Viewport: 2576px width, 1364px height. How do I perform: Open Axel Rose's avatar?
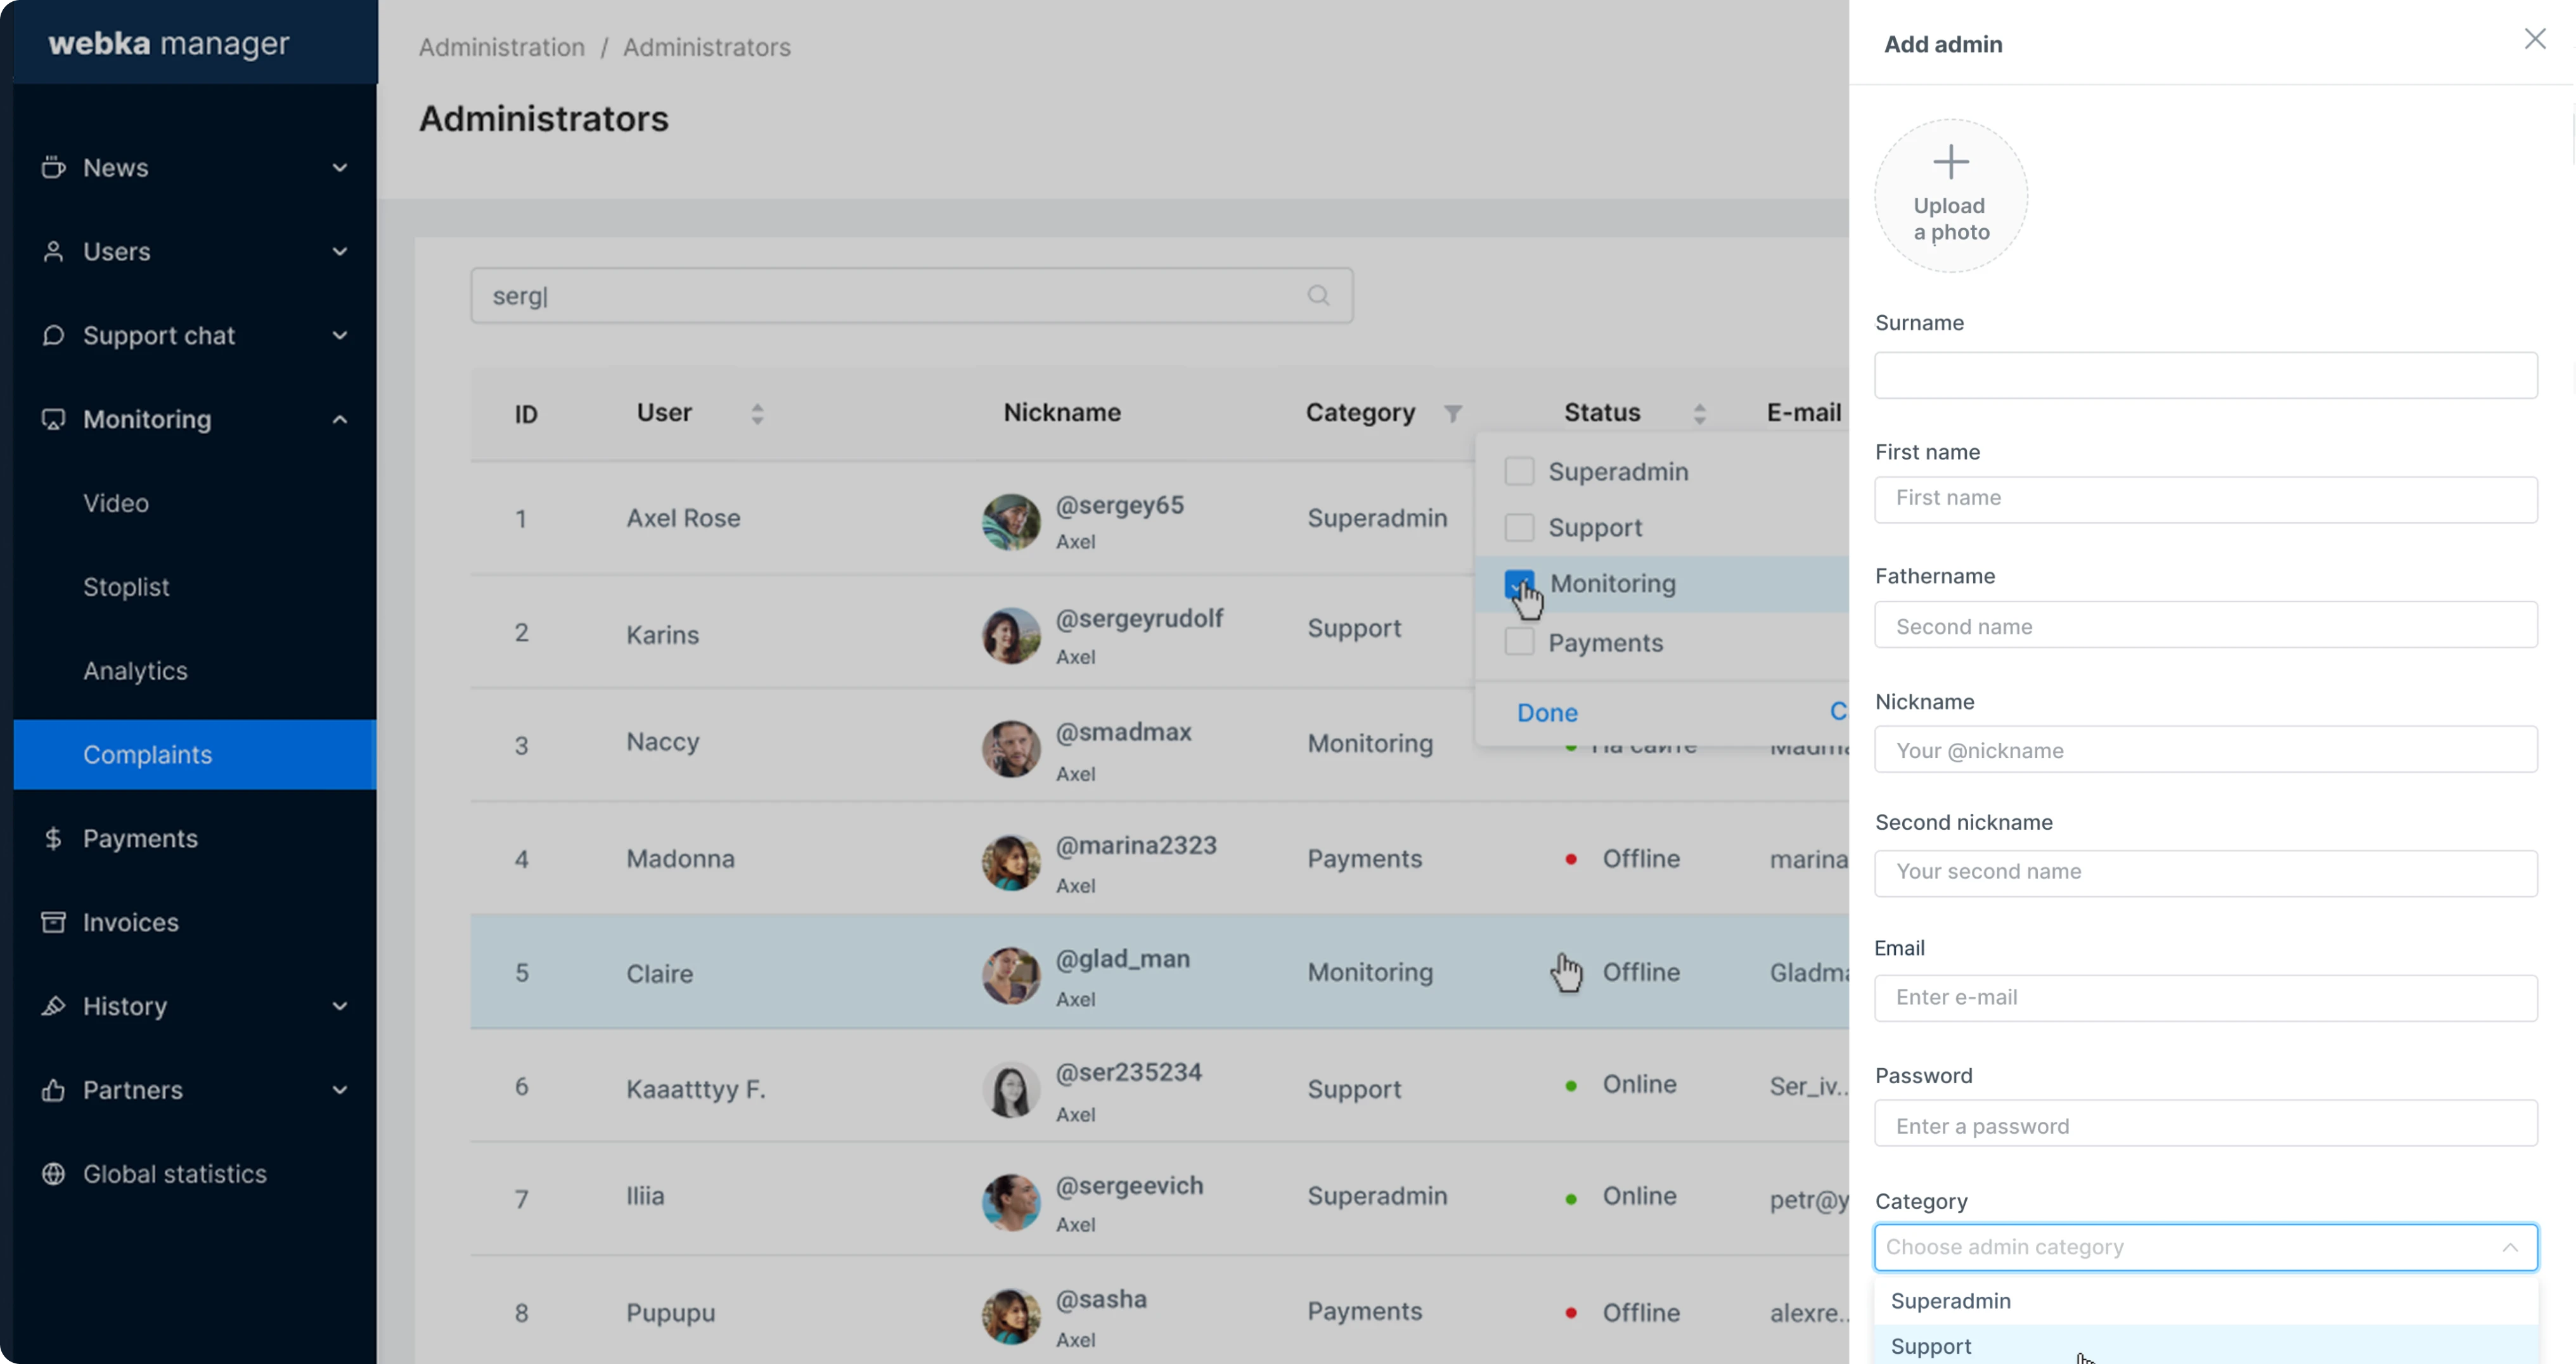click(x=1011, y=521)
